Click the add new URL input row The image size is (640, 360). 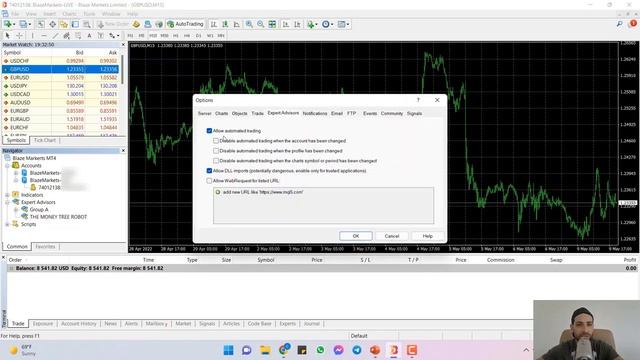323,192
